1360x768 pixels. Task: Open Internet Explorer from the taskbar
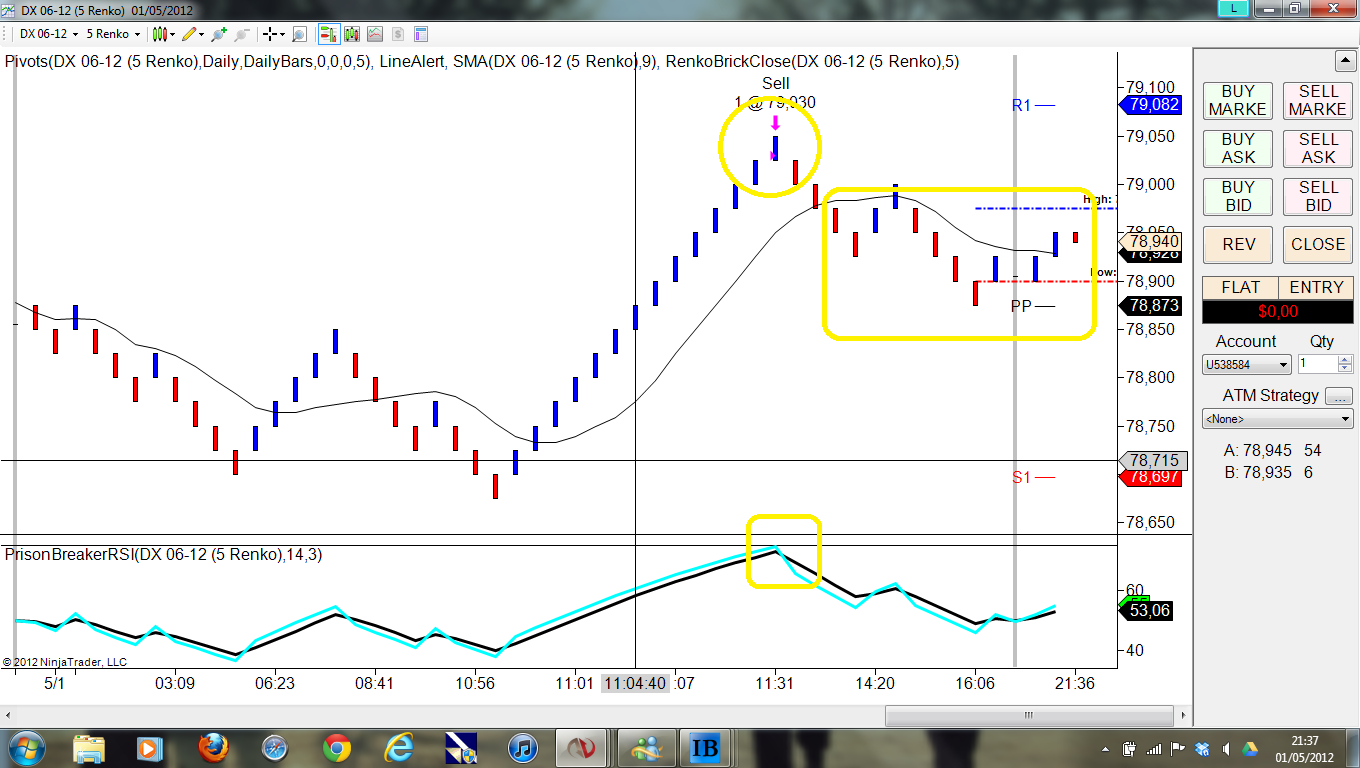(399, 747)
